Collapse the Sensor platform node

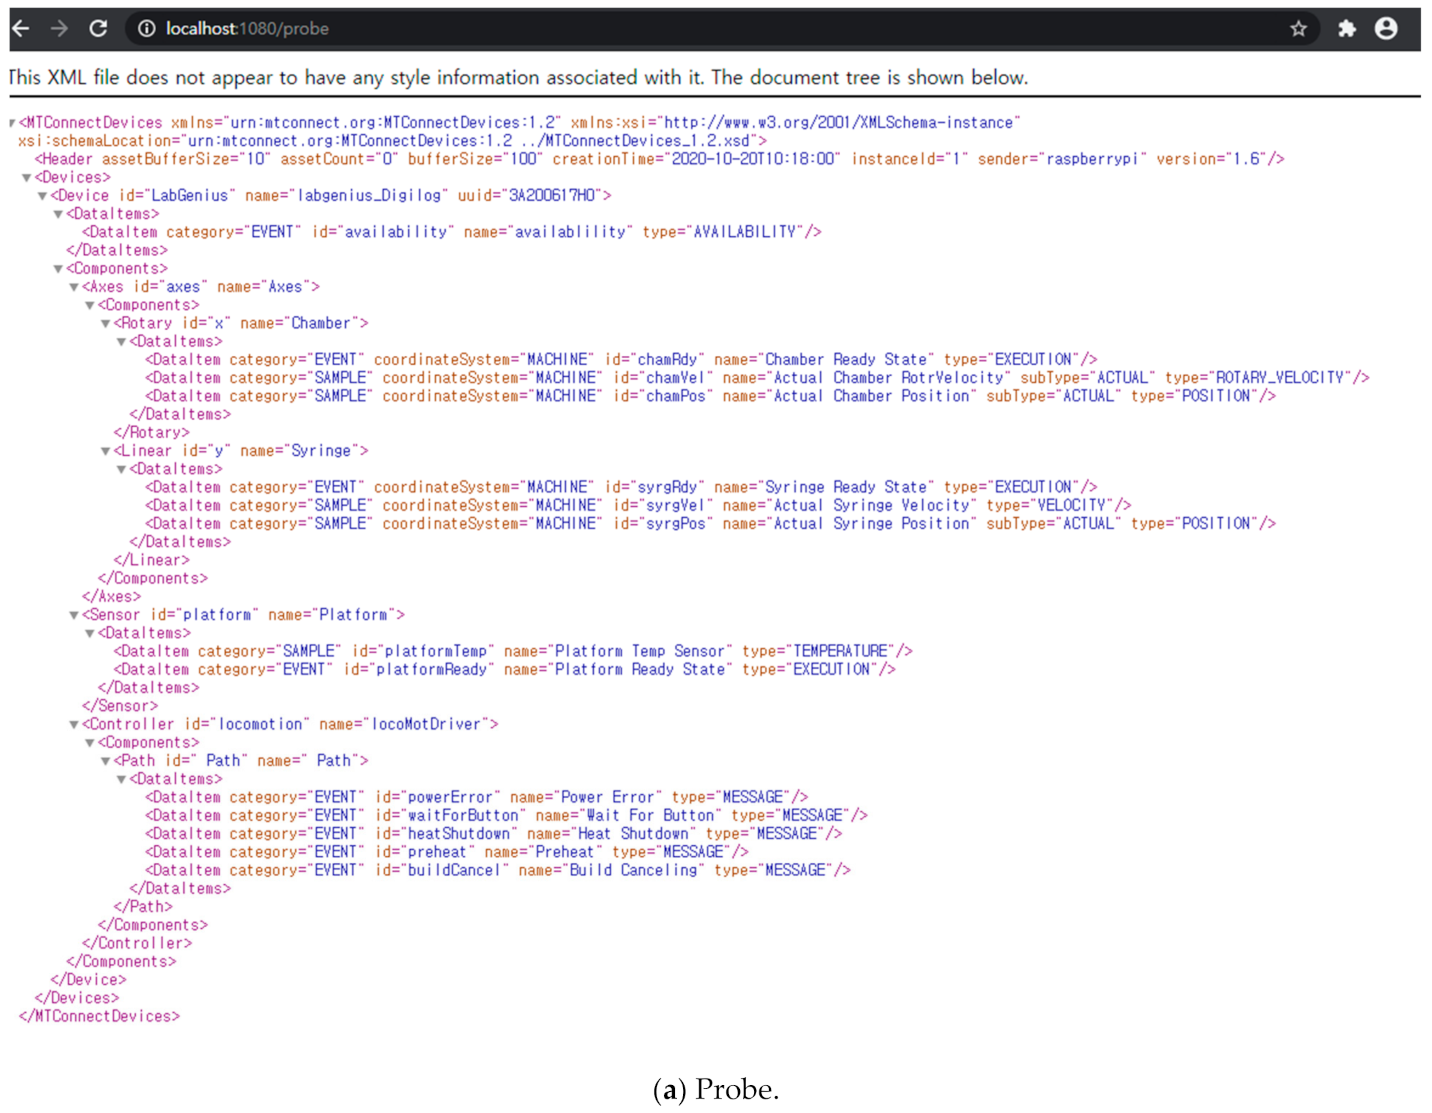coord(74,615)
